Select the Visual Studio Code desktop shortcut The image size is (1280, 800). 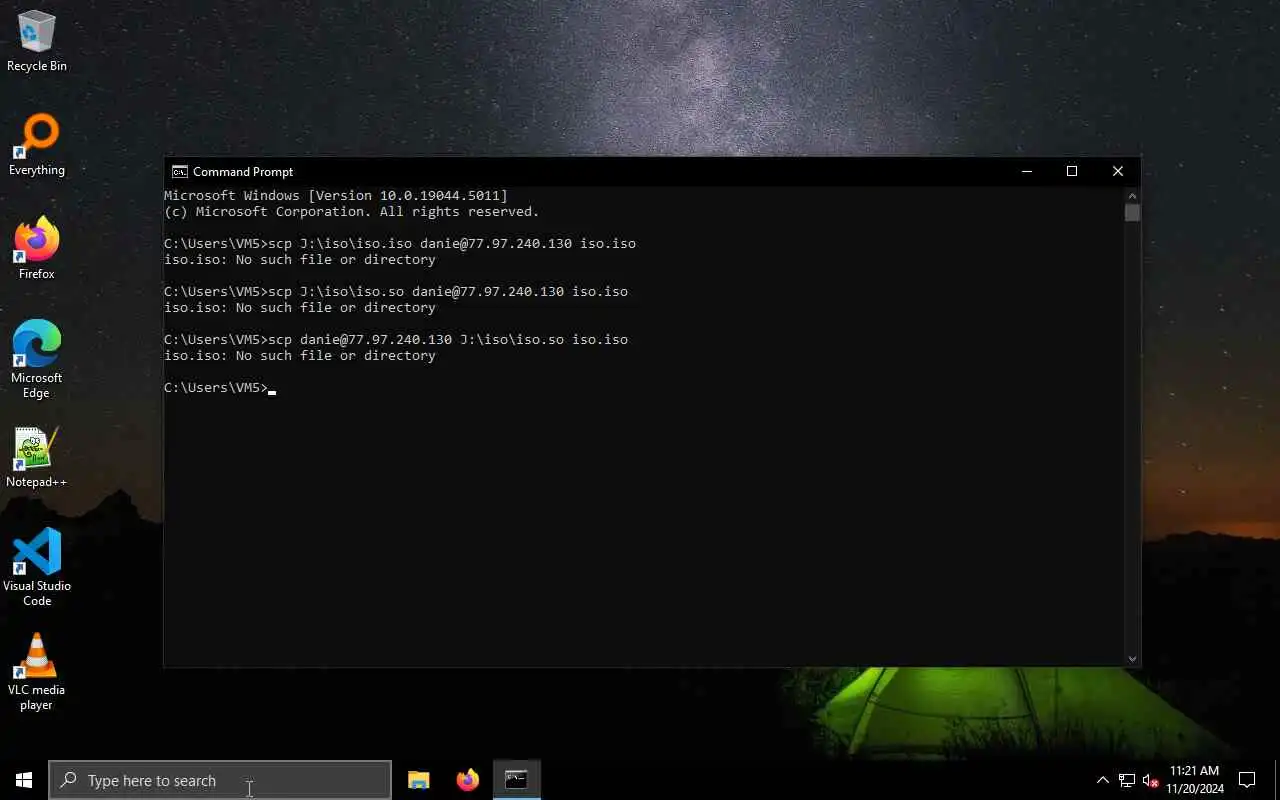click(37, 567)
